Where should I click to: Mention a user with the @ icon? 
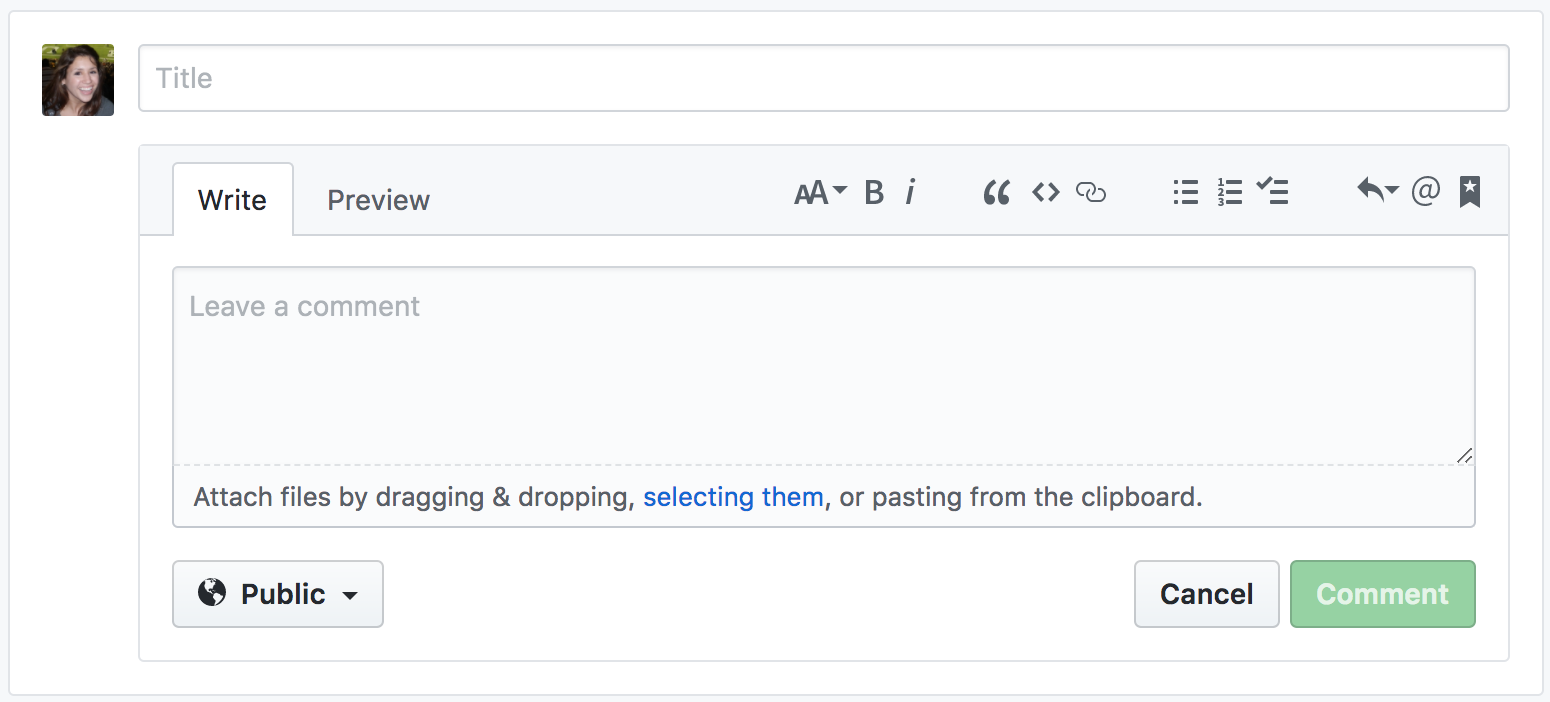1425,191
